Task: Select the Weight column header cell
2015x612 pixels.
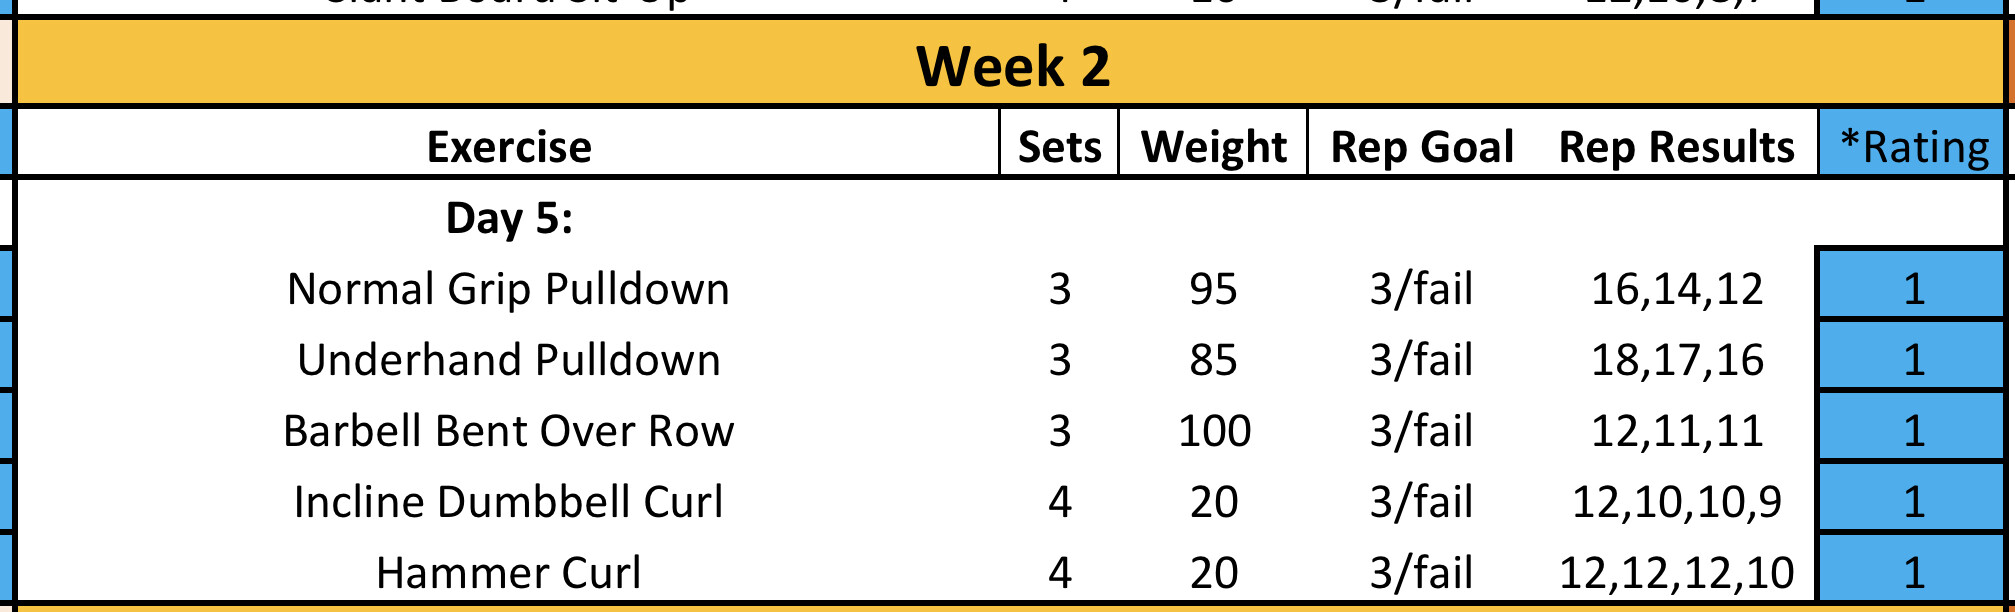Action: point(1213,147)
